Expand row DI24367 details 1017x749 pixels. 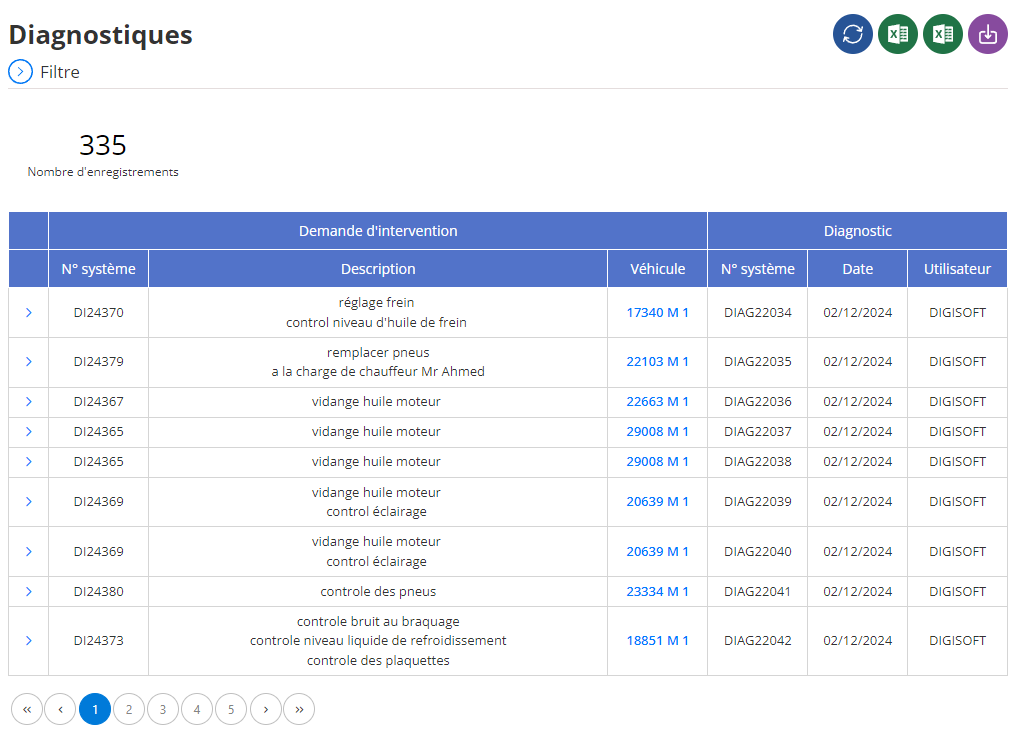pyautogui.click(x=29, y=402)
